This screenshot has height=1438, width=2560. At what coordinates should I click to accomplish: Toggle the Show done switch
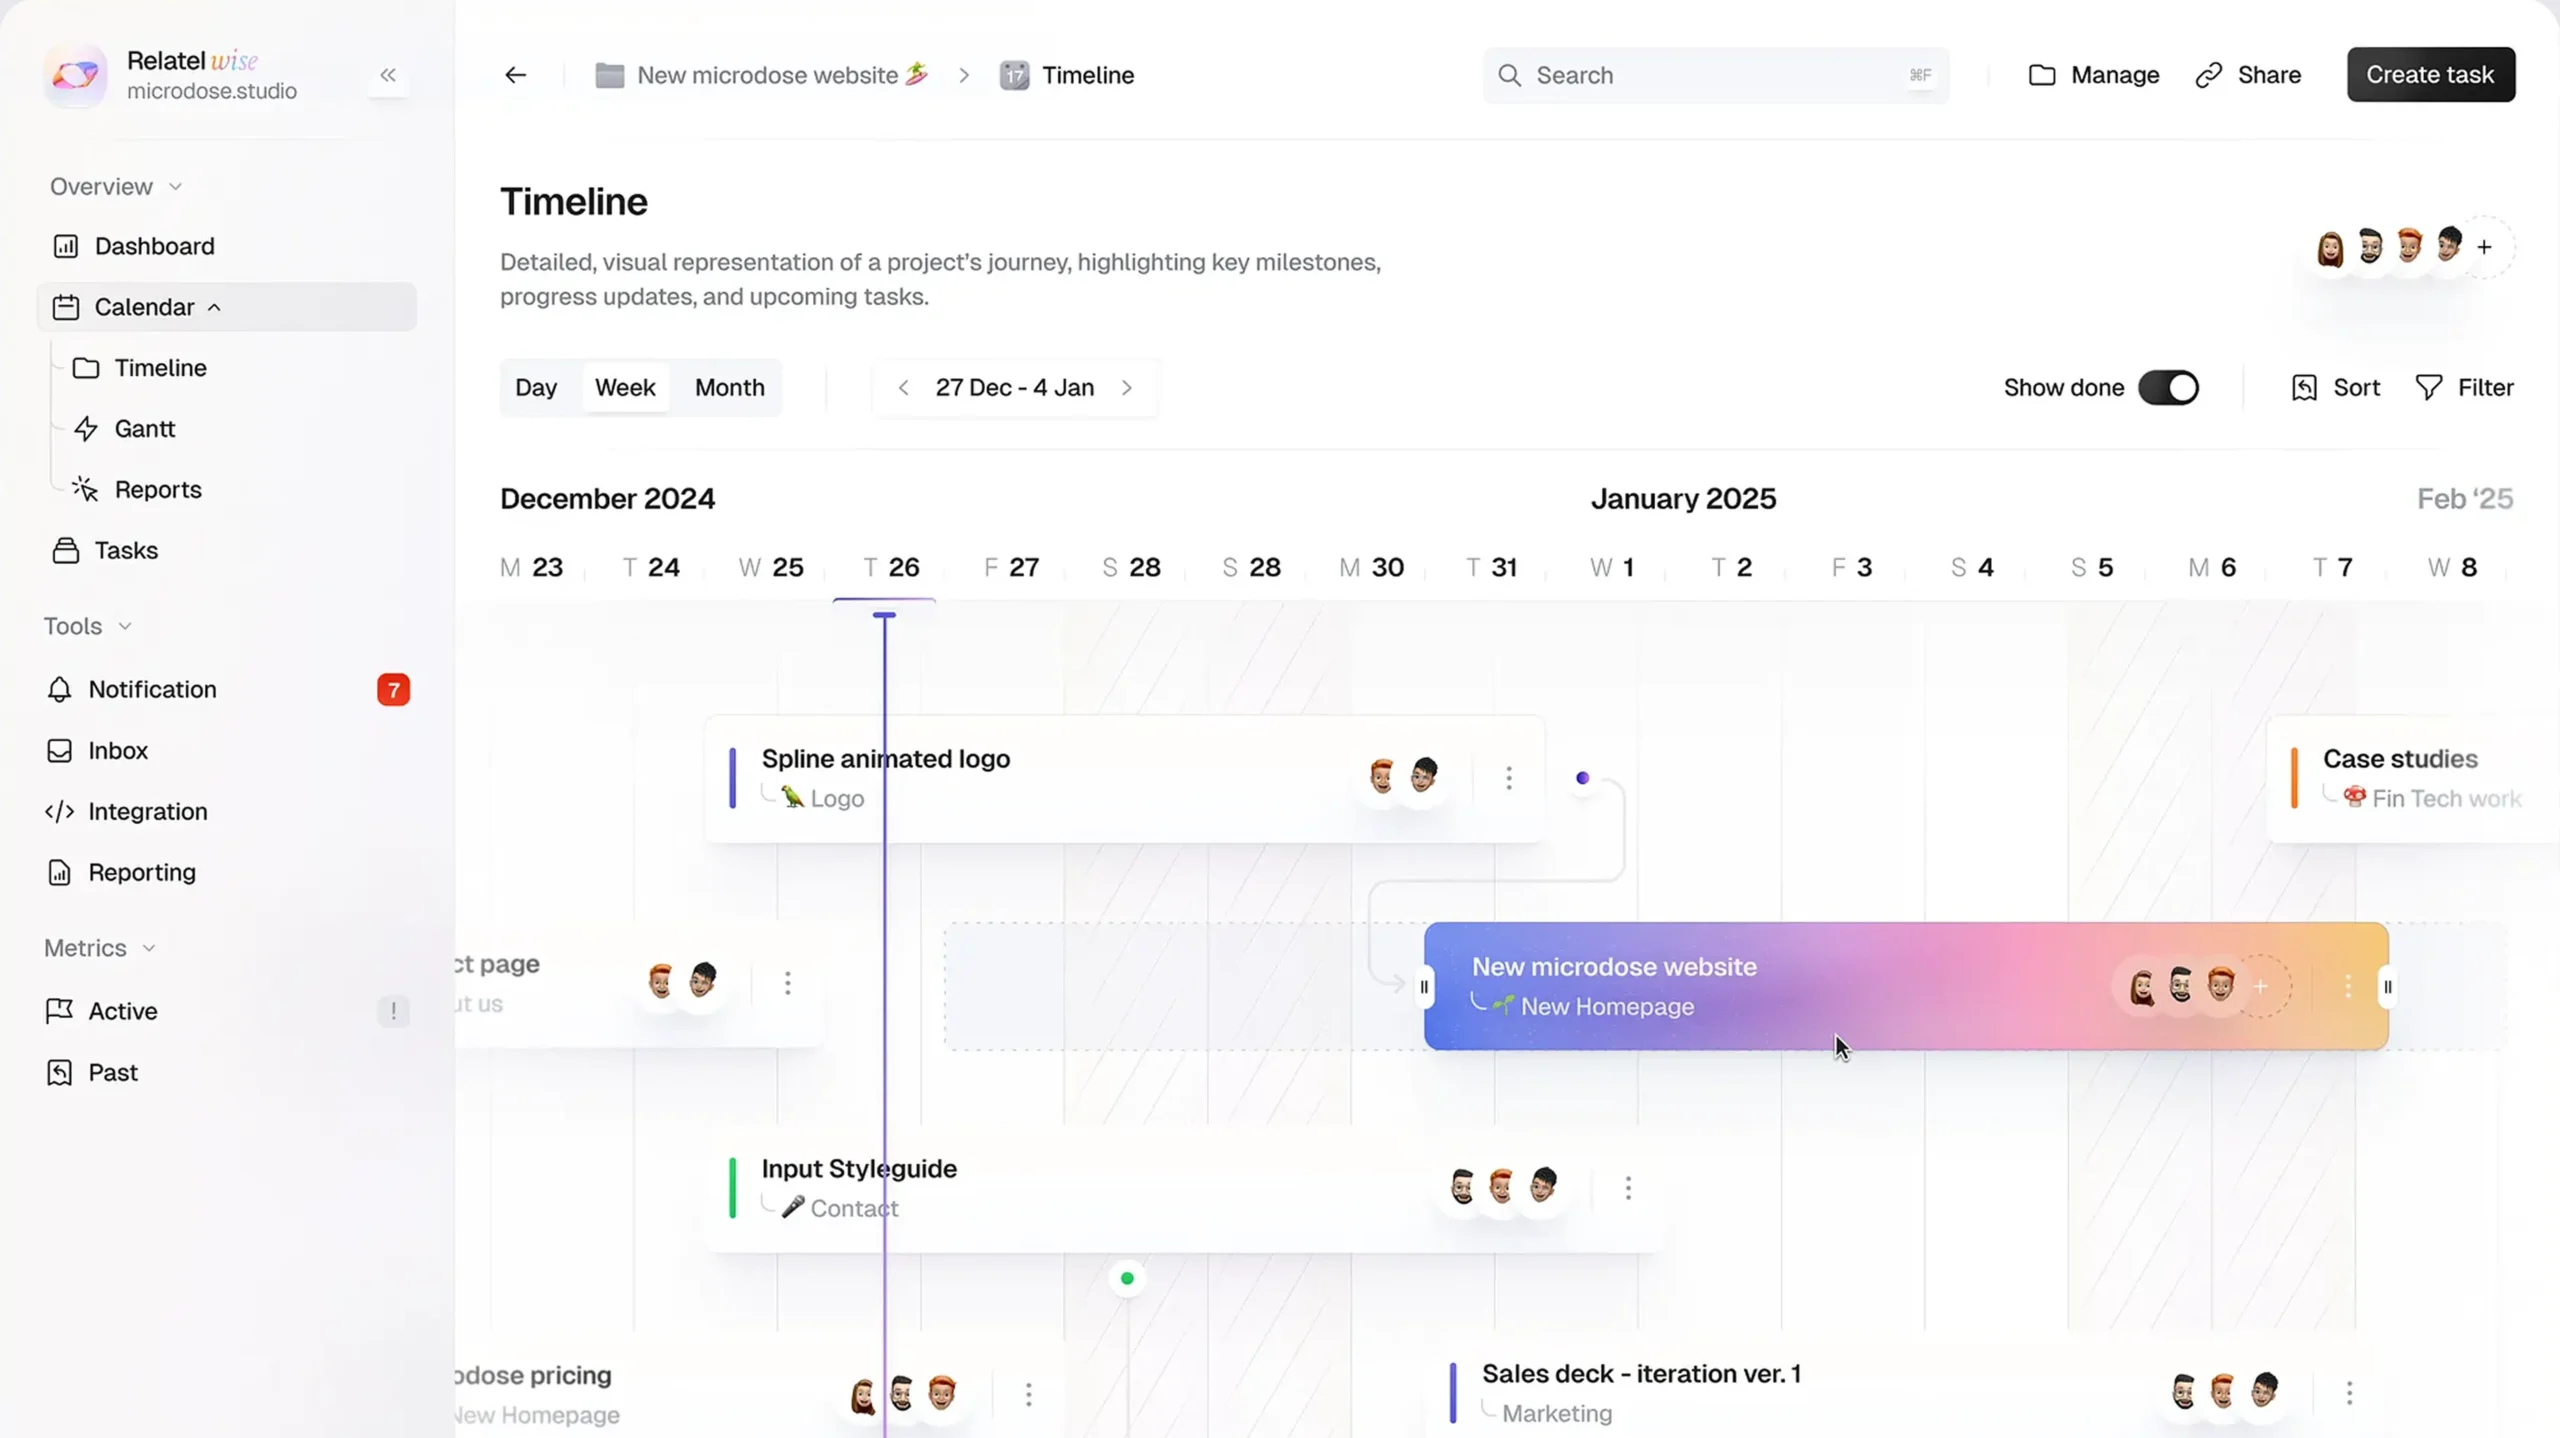point(2168,387)
